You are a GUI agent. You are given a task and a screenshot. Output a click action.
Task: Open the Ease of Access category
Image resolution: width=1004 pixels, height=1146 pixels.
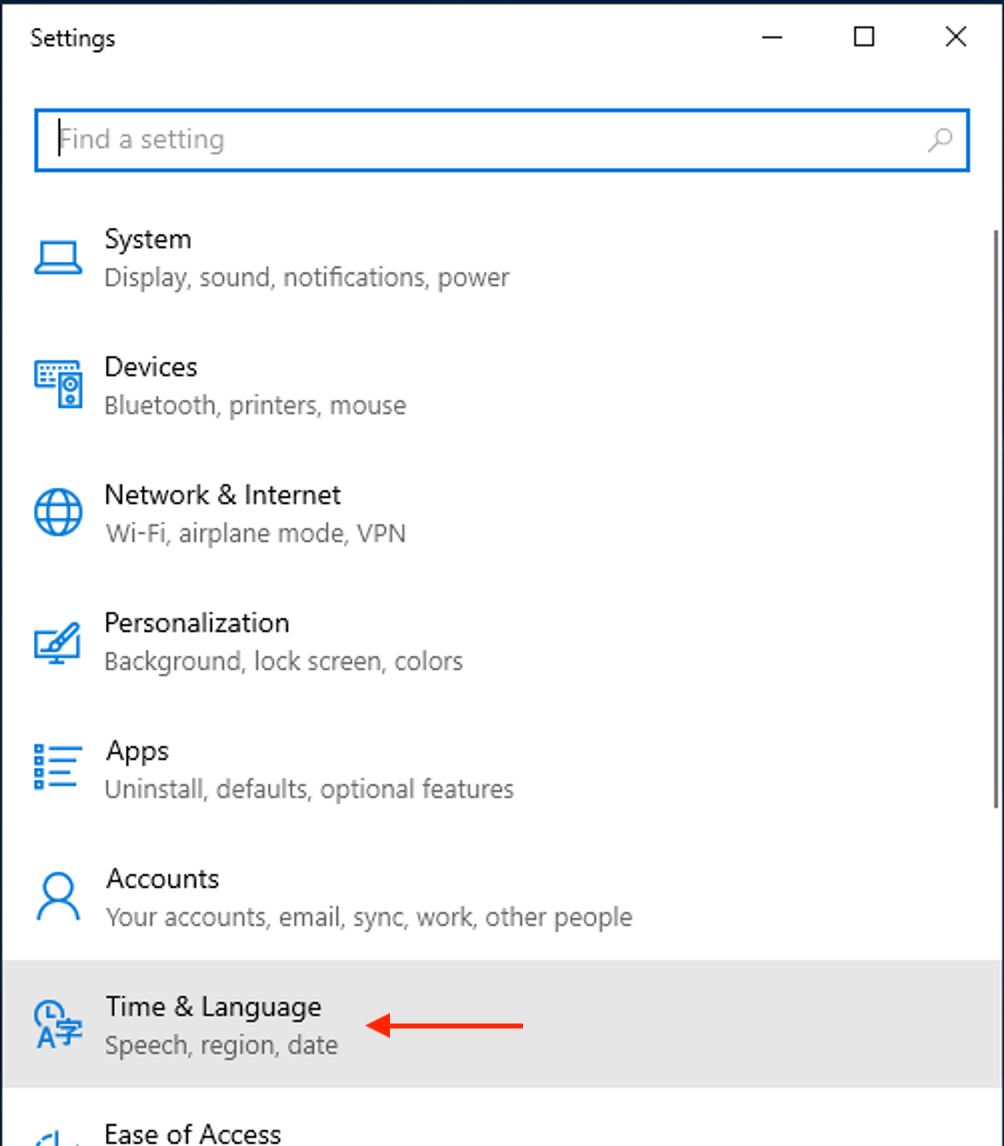coord(193,1133)
